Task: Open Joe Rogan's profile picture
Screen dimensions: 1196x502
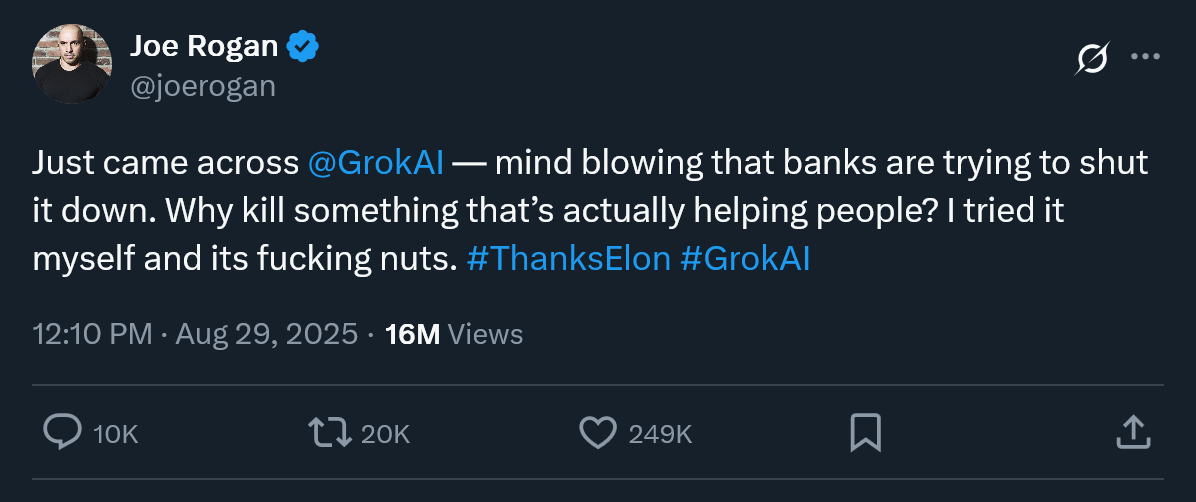Action: coord(70,63)
